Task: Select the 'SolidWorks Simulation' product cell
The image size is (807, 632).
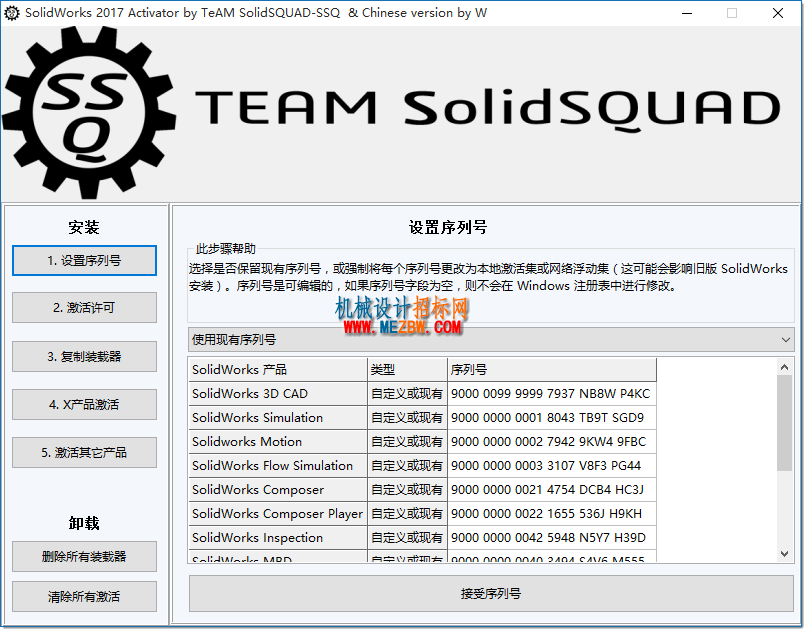Action: pyautogui.click(x=278, y=418)
